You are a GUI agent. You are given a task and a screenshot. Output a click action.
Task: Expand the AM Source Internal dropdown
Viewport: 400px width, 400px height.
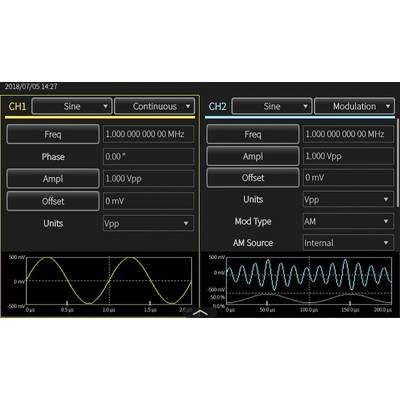click(x=348, y=243)
